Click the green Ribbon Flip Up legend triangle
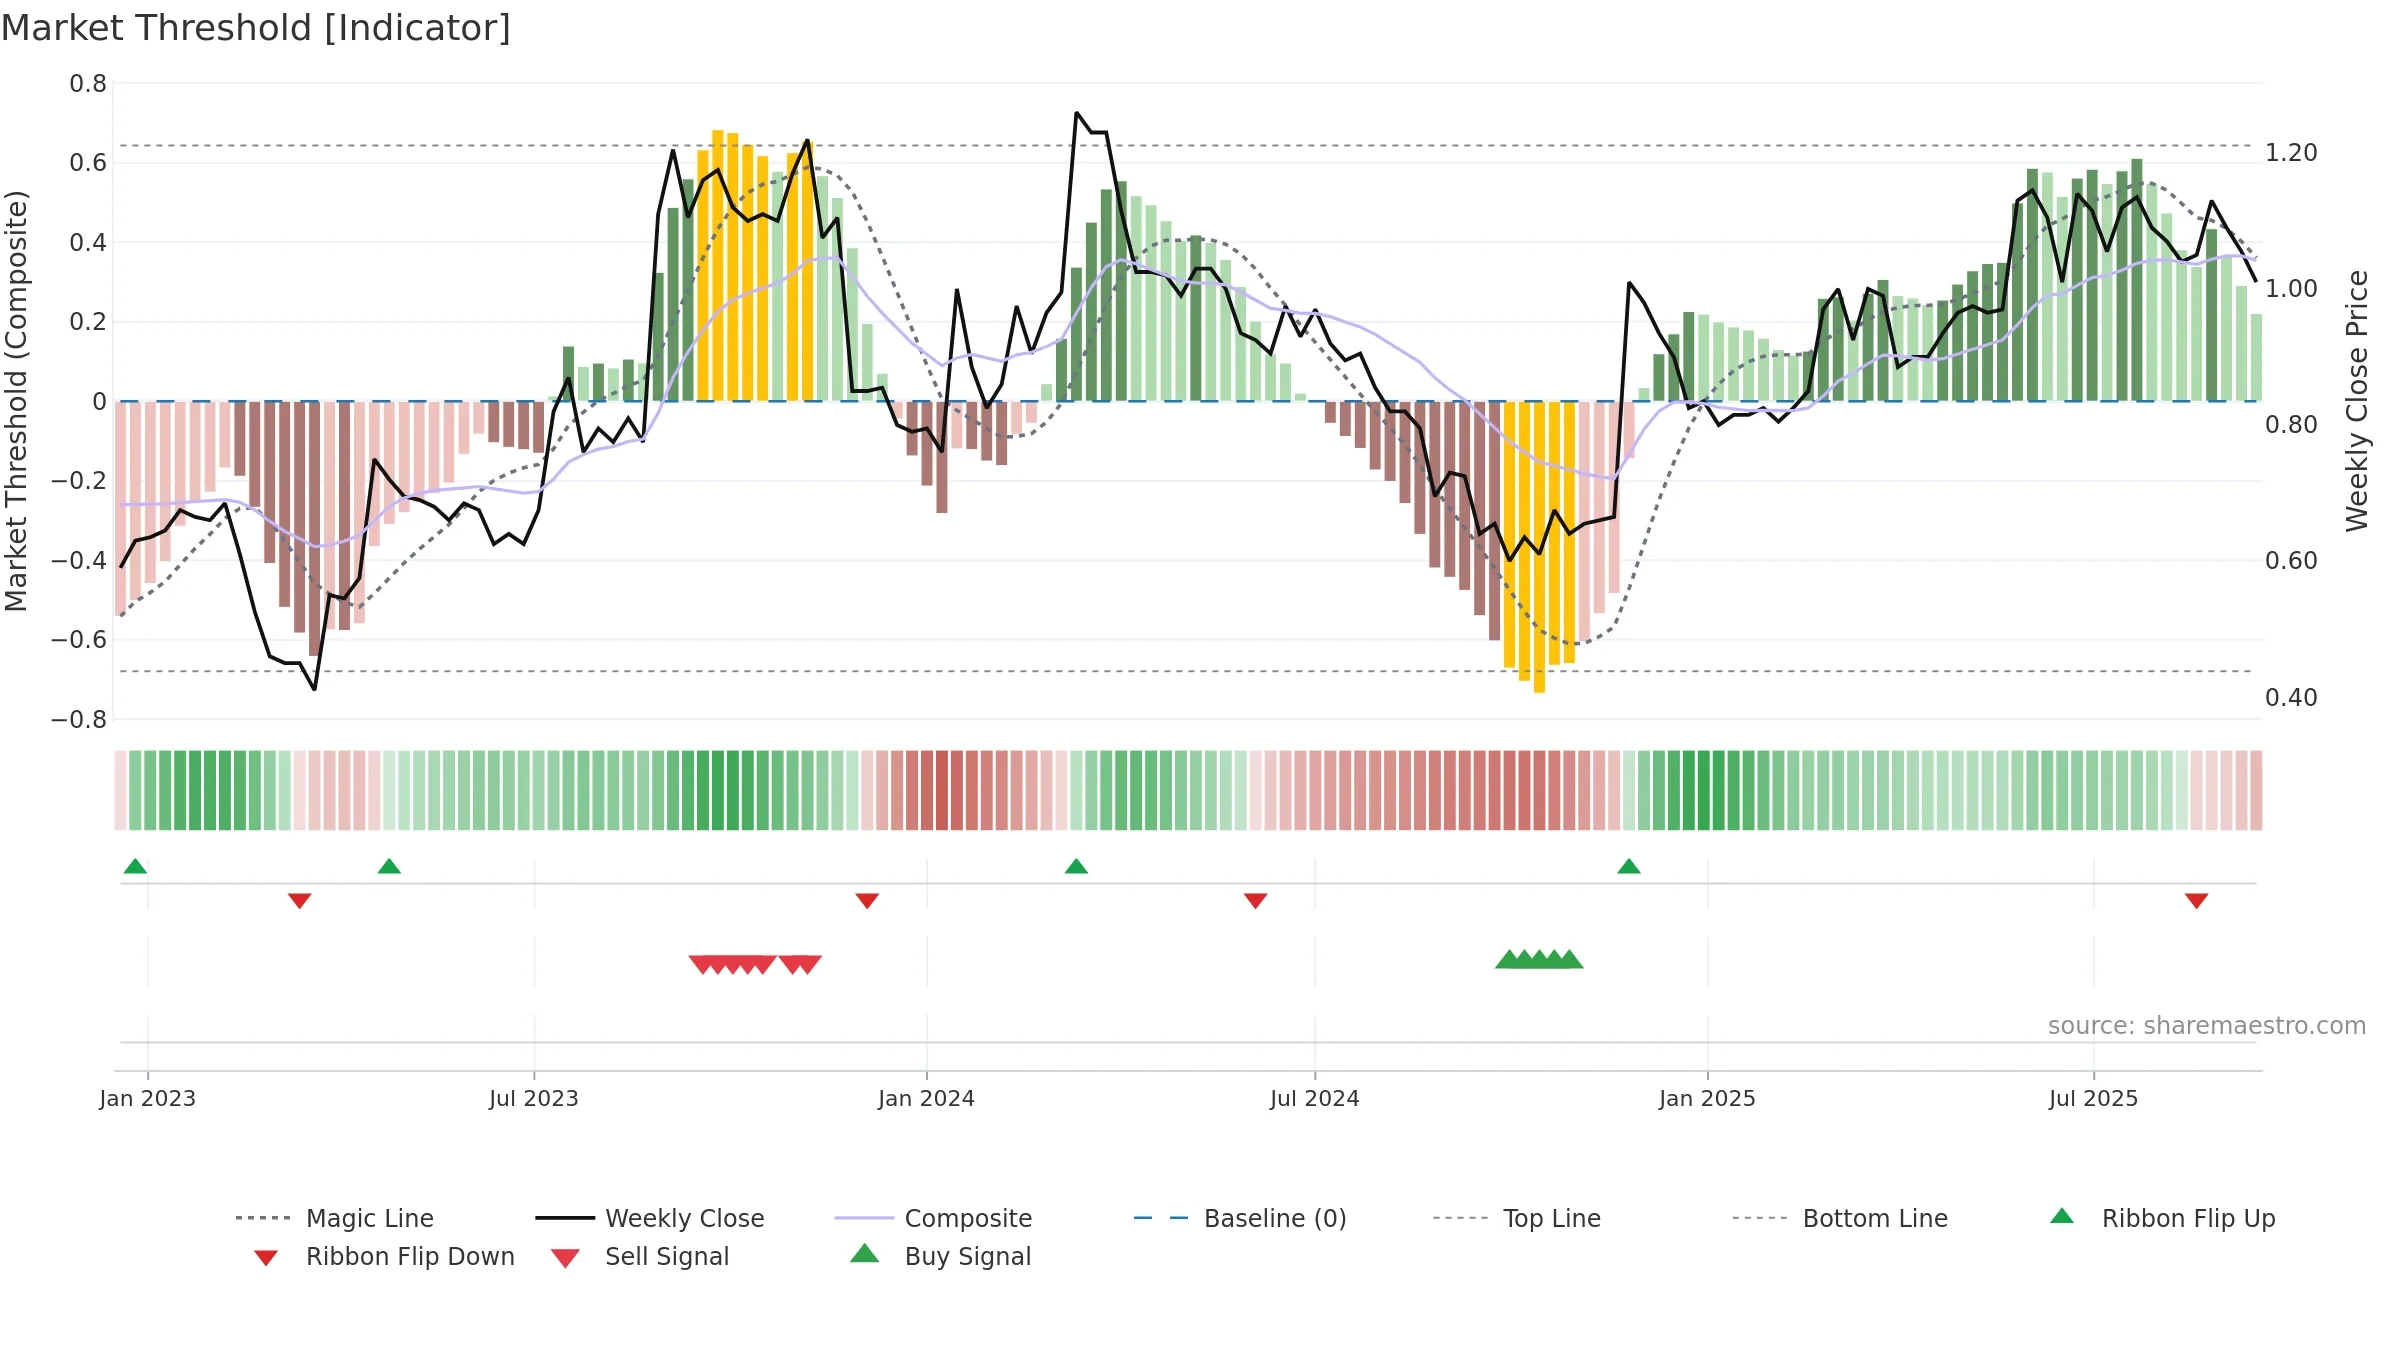Viewport: 2400px width, 1350px height. click(2062, 1216)
